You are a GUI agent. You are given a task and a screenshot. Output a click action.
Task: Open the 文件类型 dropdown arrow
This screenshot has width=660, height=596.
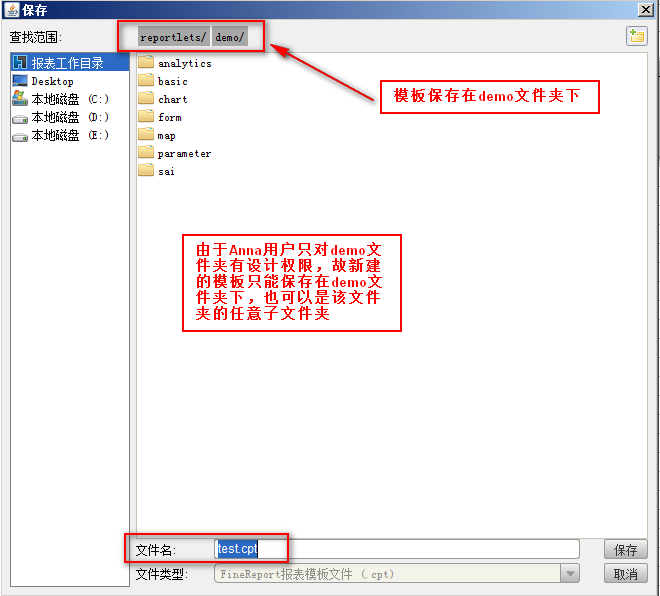point(570,574)
